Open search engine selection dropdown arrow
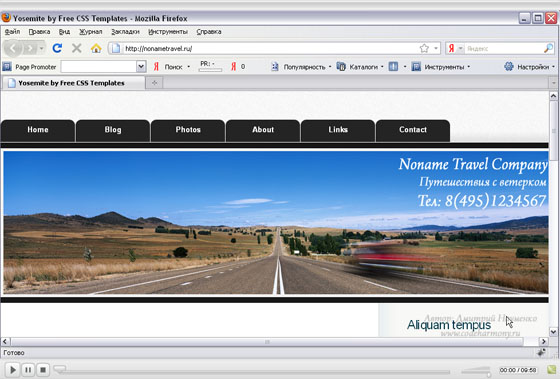This screenshot has width=560, height=379. (460, 49)
